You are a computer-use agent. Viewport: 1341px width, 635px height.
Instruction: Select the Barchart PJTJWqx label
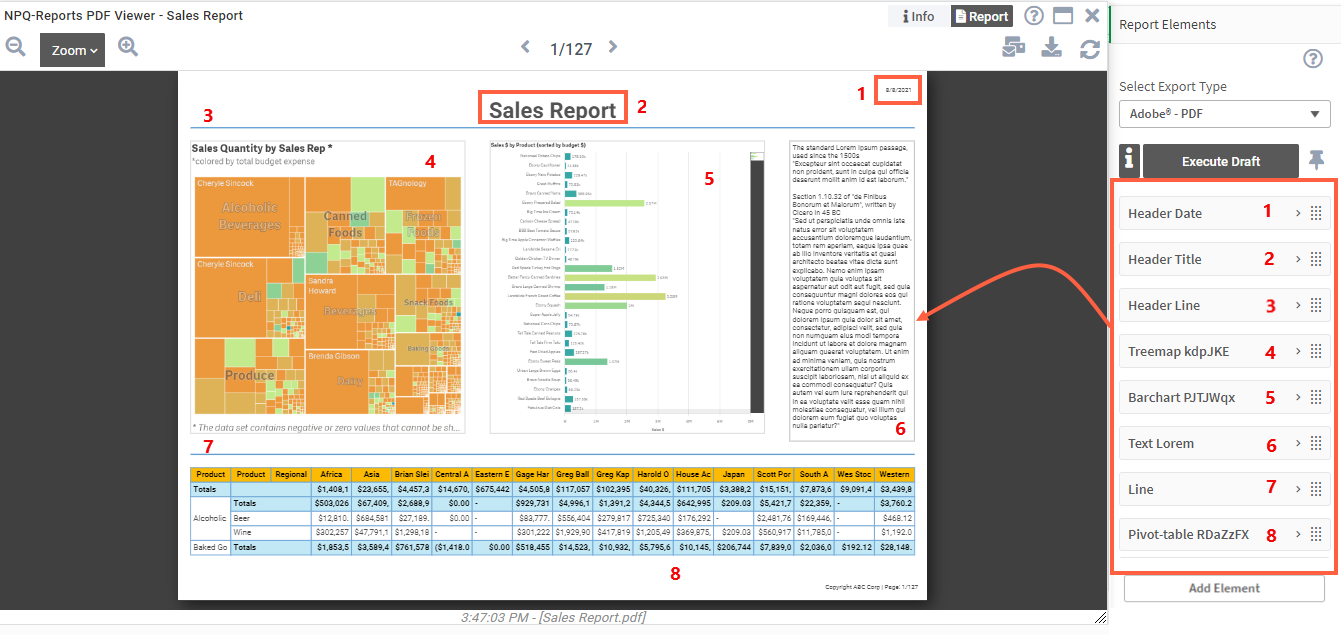coord(1181,397)
